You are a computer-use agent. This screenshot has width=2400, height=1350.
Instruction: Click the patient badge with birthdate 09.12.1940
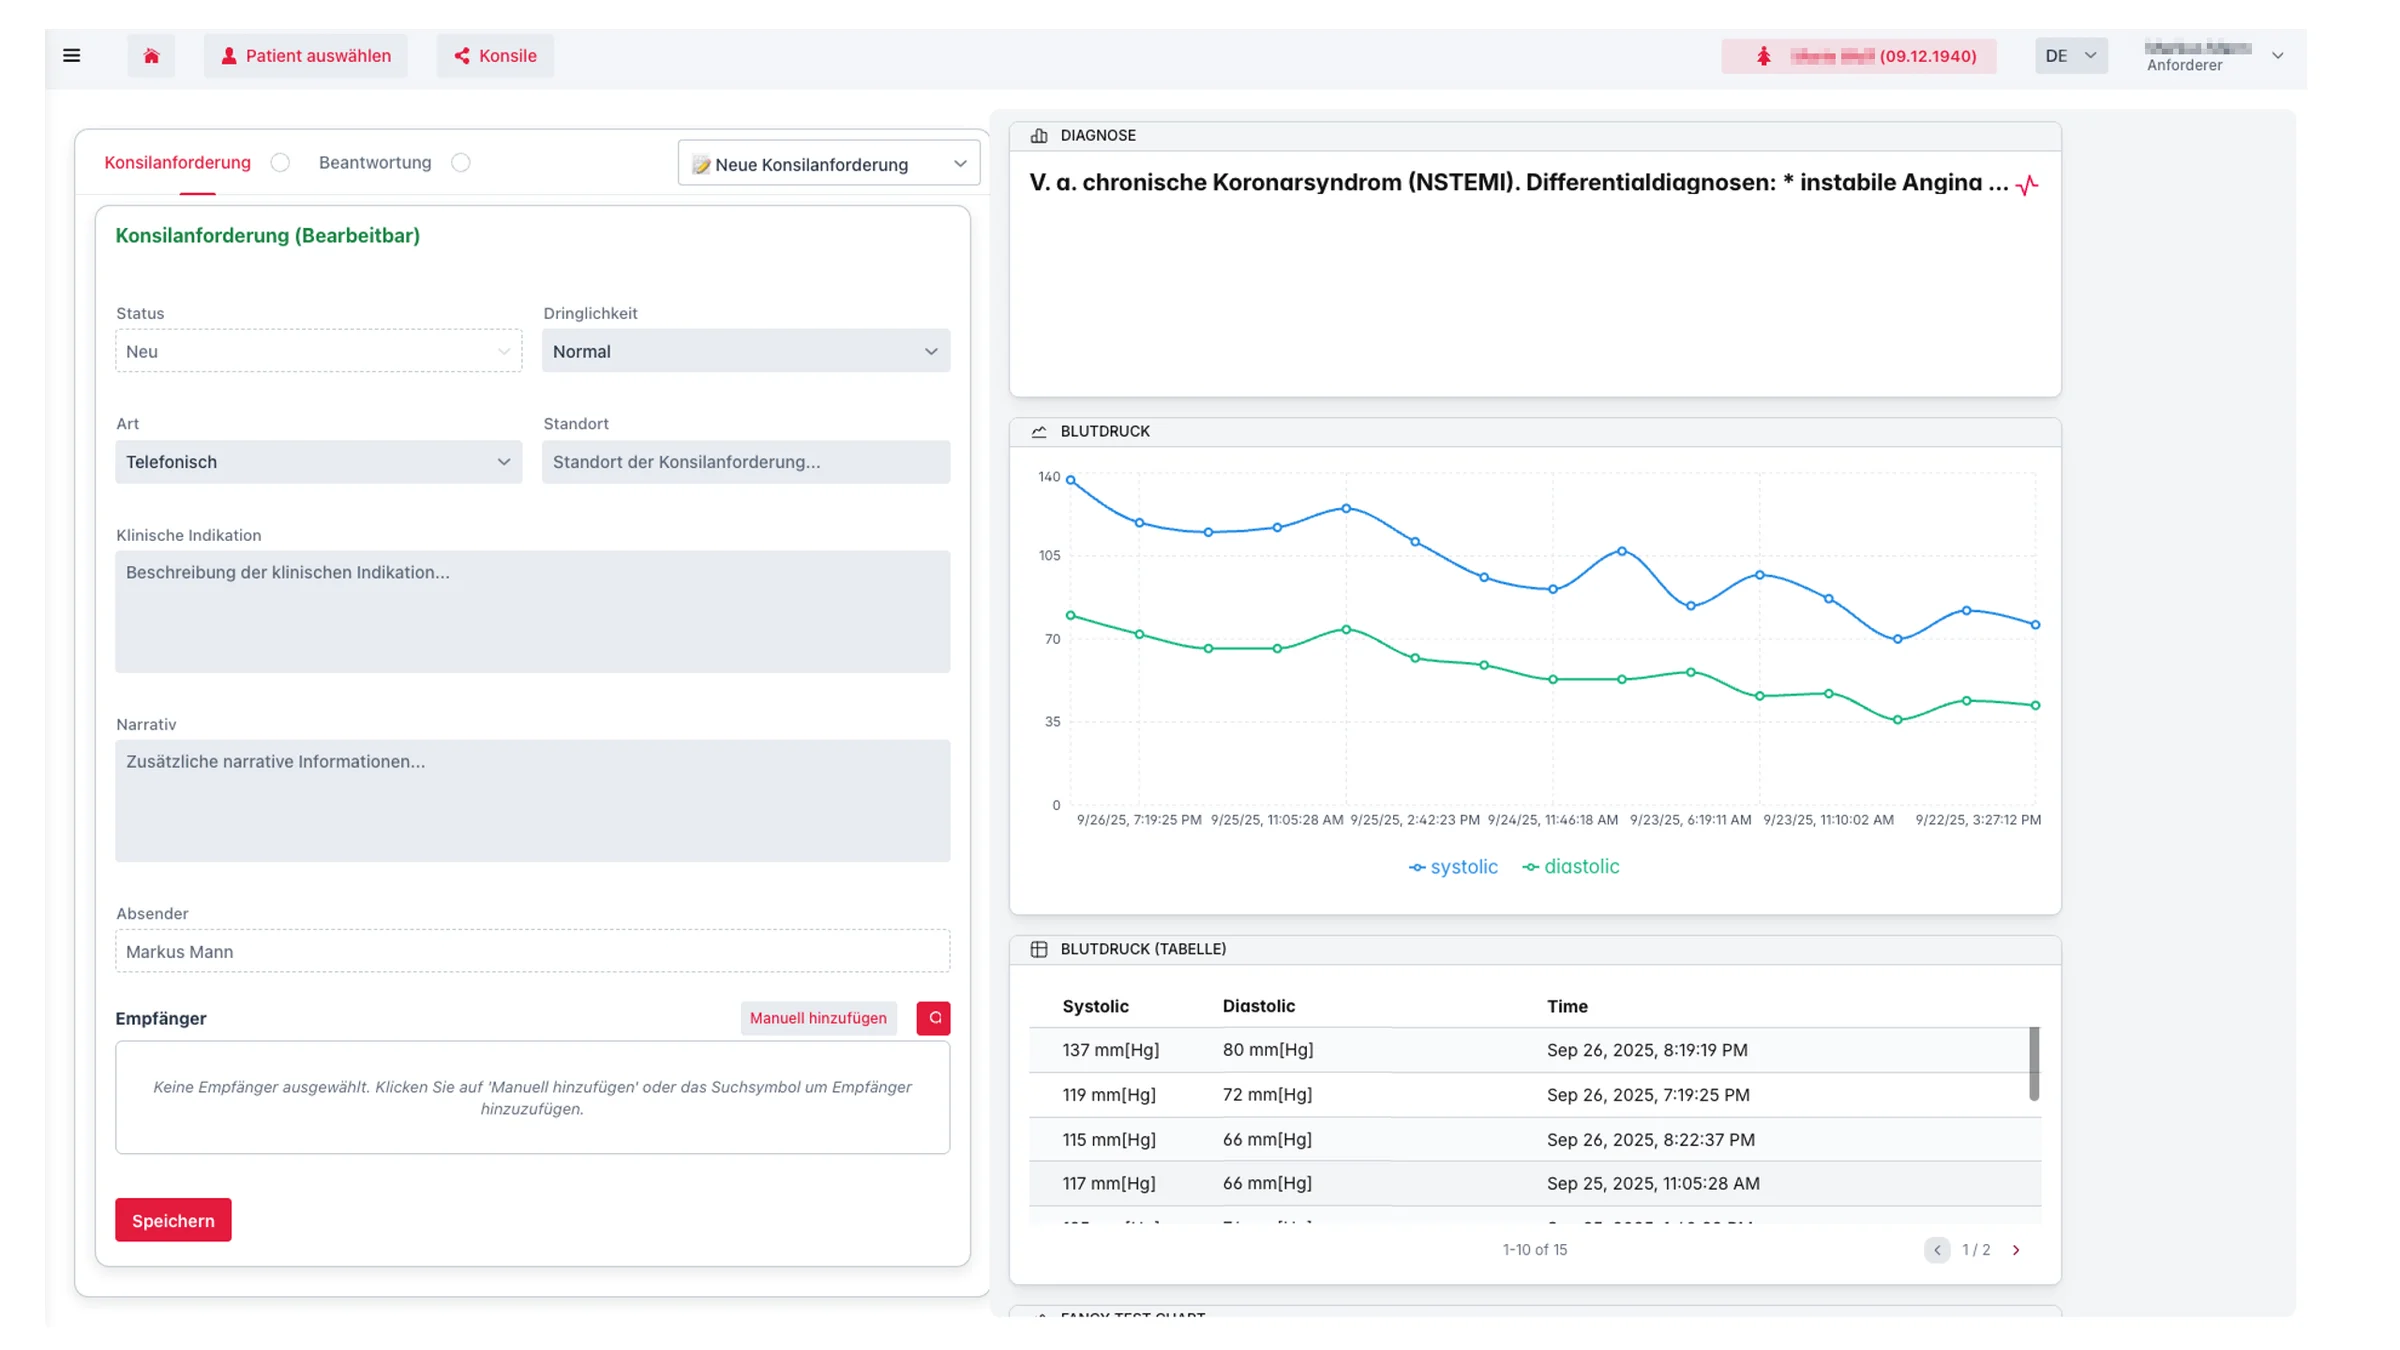pos(1860,56)
